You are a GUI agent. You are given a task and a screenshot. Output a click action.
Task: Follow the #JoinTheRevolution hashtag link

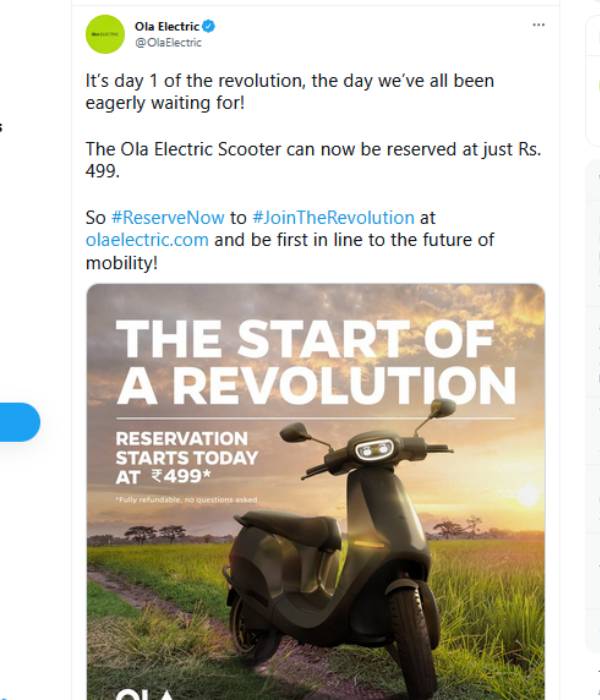pyautogui.click(x=333, y=217)
